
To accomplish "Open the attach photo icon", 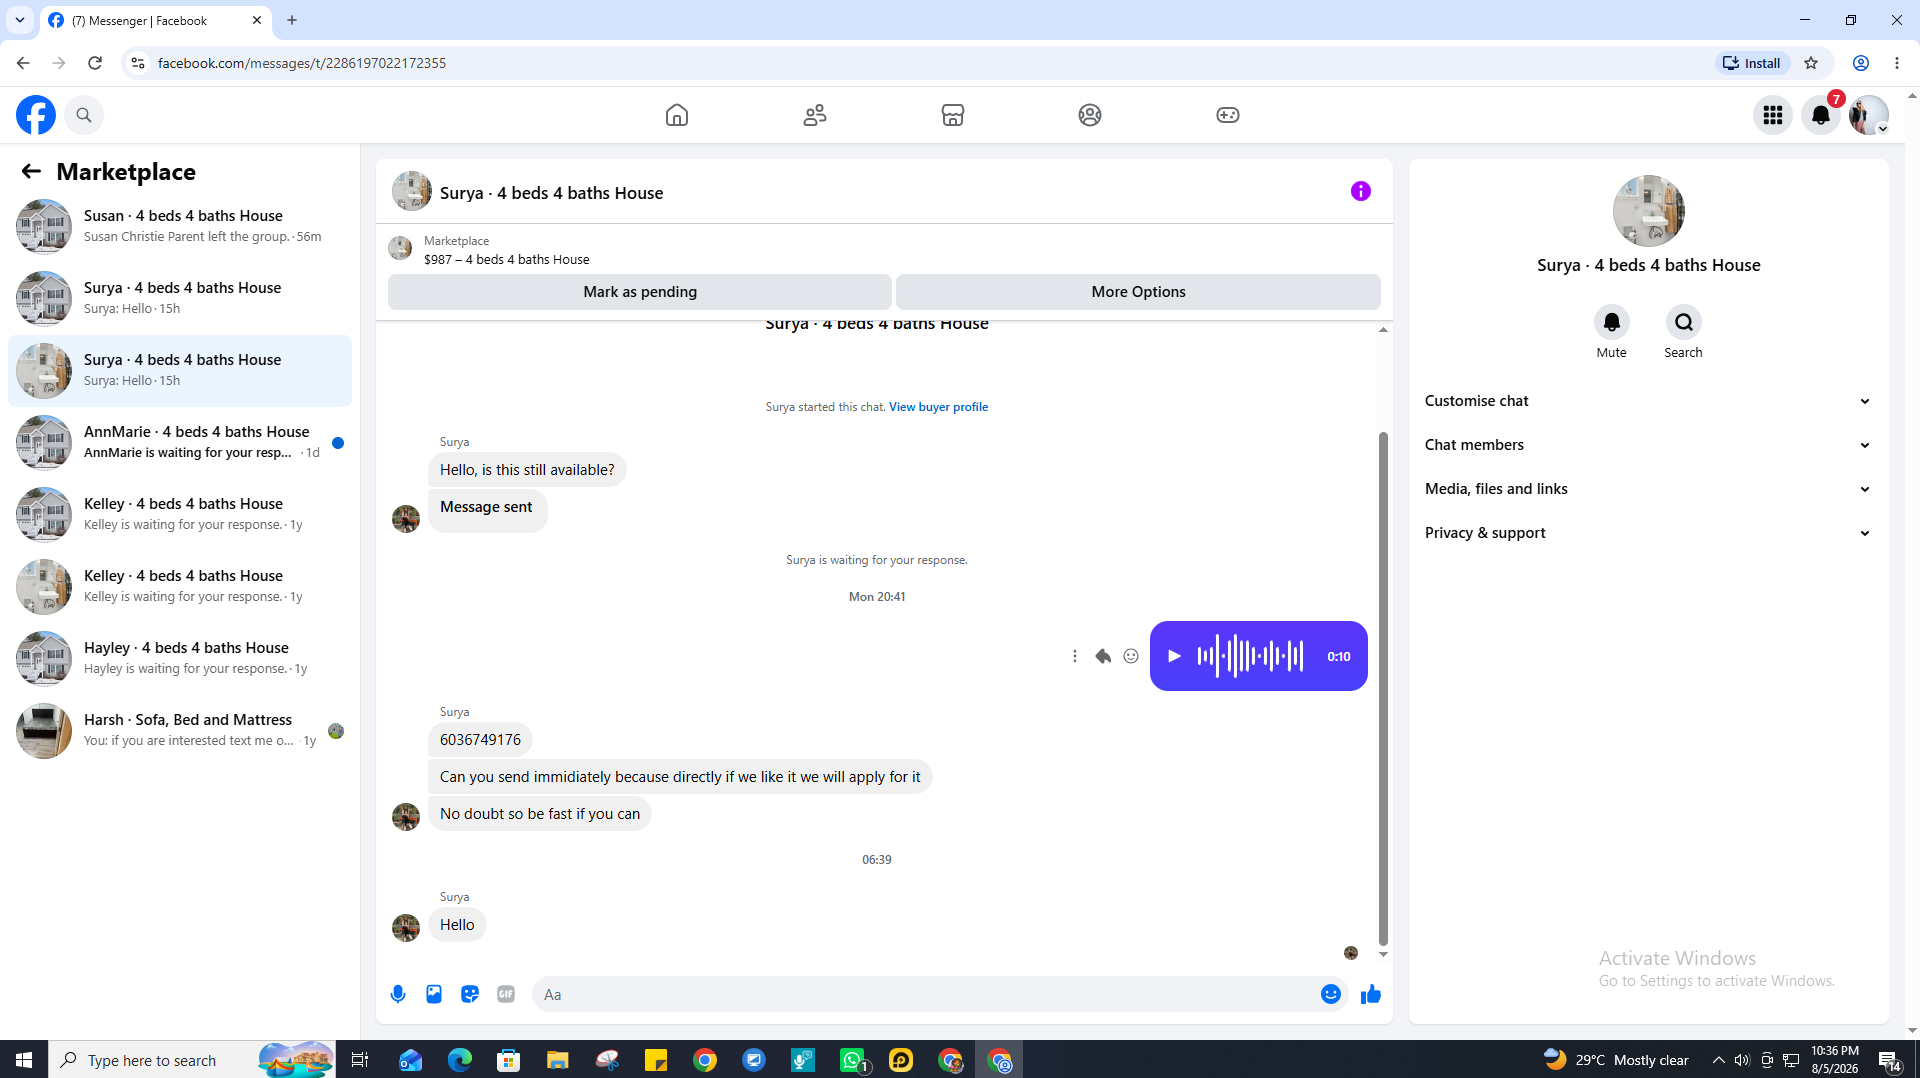I will [x=434, y=994].
